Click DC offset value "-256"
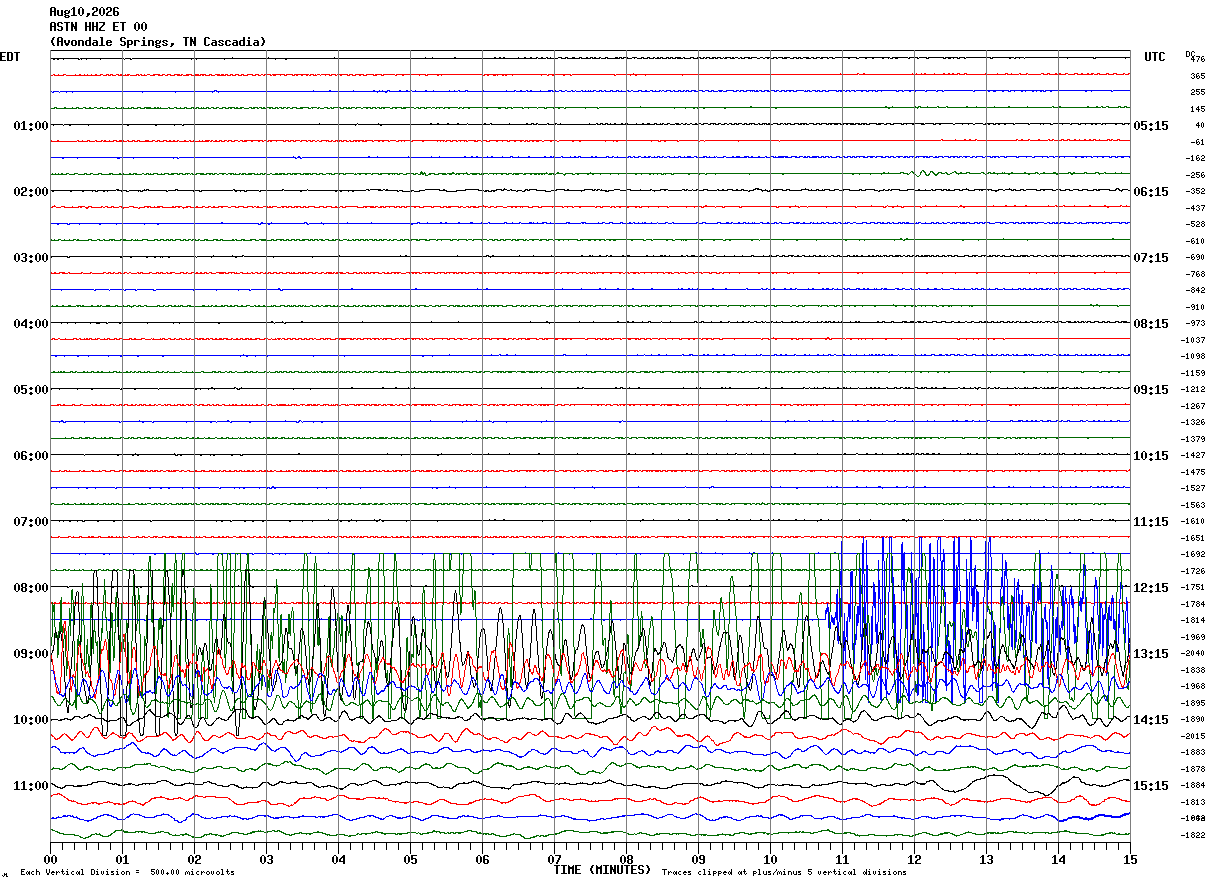 [x=1195, y=175]
